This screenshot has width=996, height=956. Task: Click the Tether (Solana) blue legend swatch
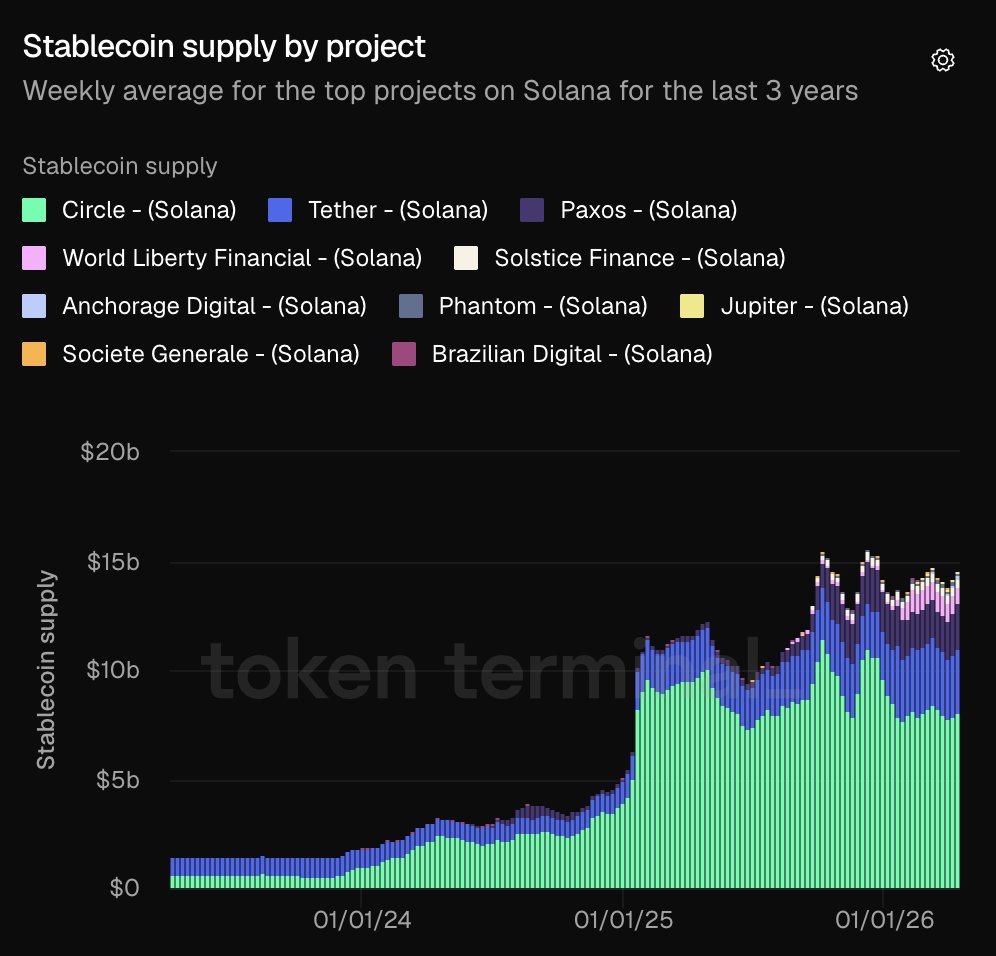(x=281, y=210)
